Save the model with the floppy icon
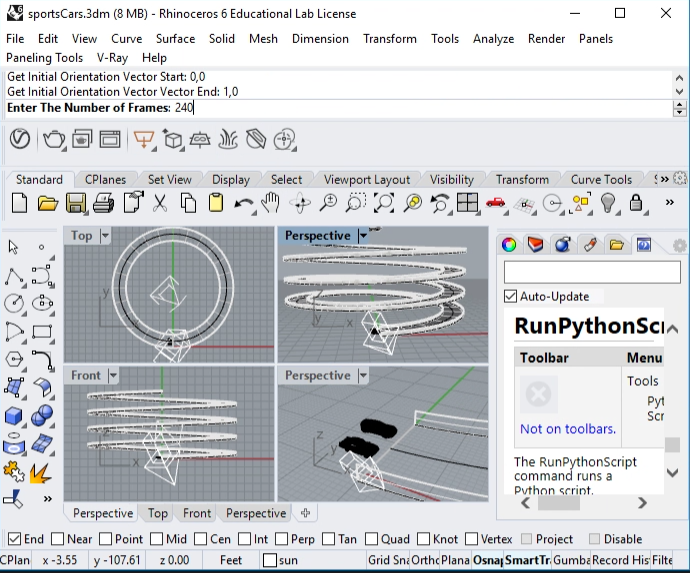 (76, 203)
